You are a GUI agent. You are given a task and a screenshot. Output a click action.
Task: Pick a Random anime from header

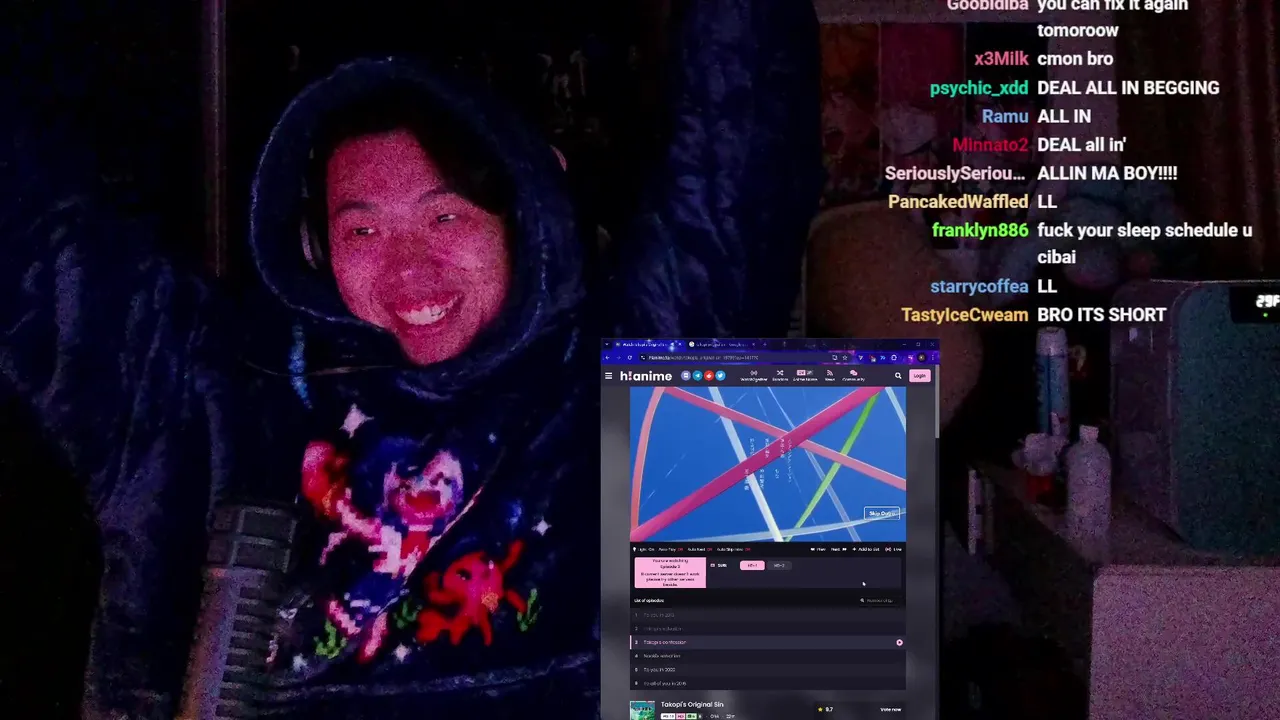tap(780, 376)
